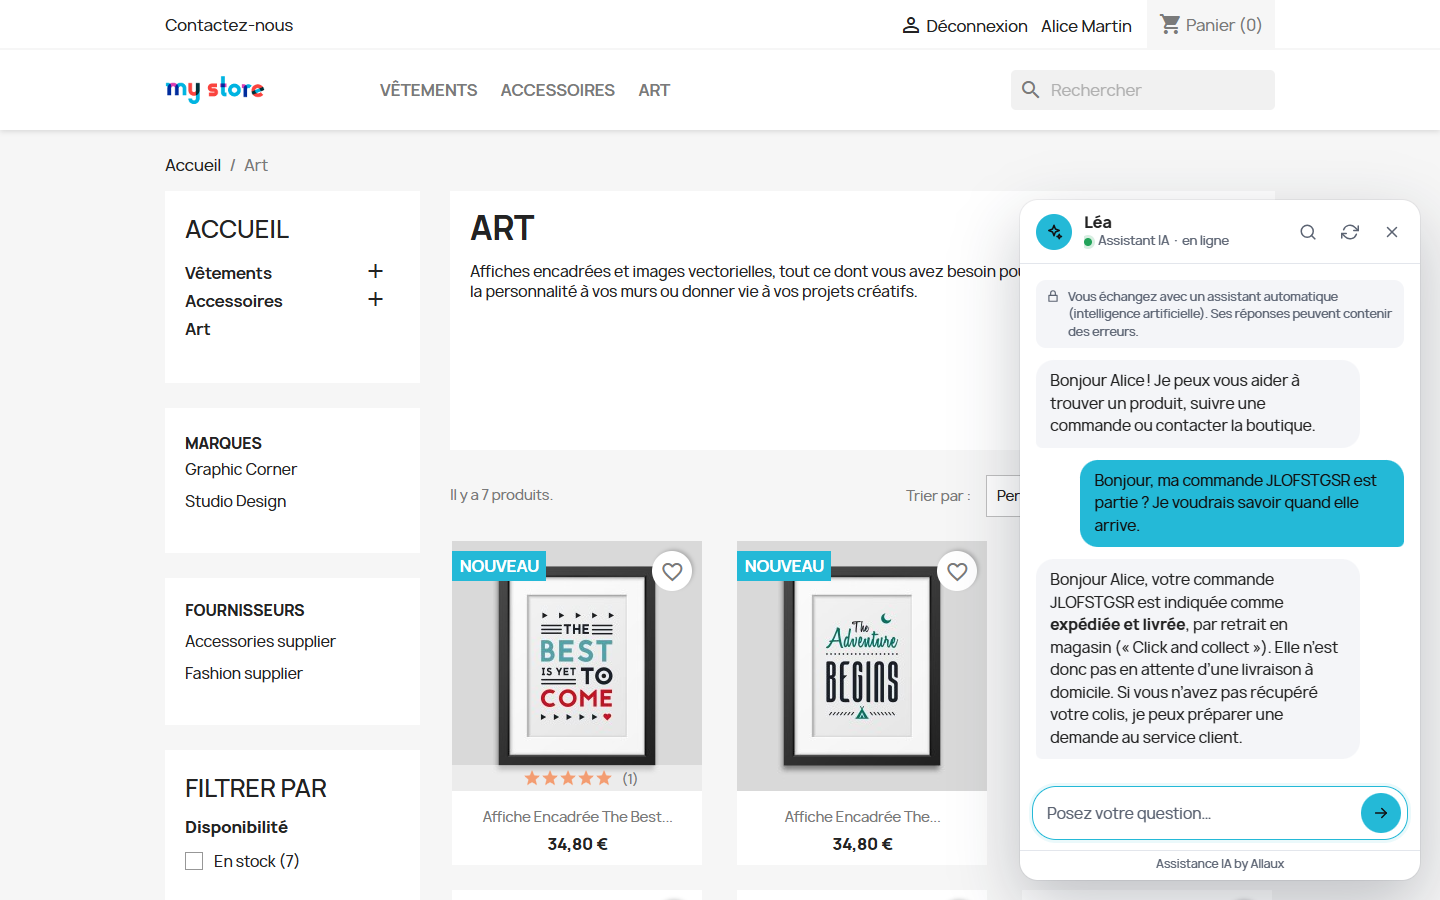1440x900 pixels.
Task: Click the five-star rating under The Best poster
Action: (568, 778)
